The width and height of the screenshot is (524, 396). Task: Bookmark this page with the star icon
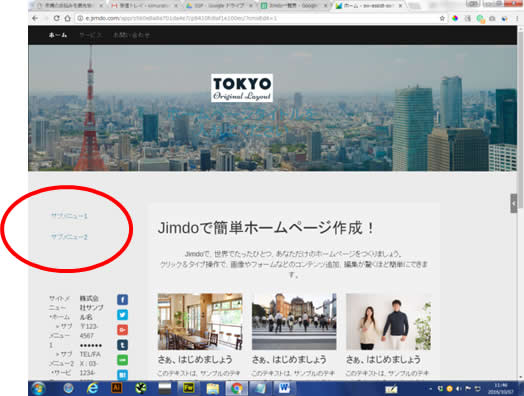(442, 18)
